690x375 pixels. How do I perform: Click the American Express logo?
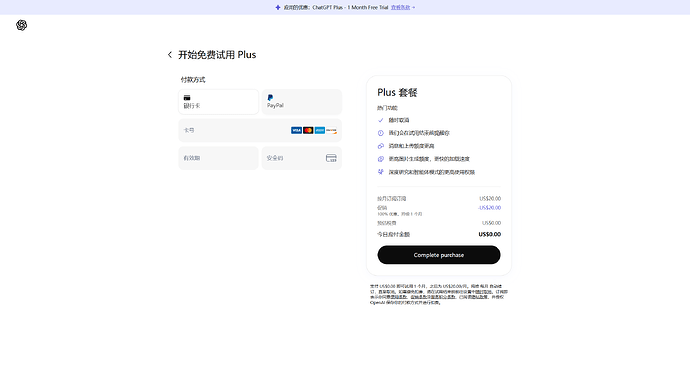[320, 130]
